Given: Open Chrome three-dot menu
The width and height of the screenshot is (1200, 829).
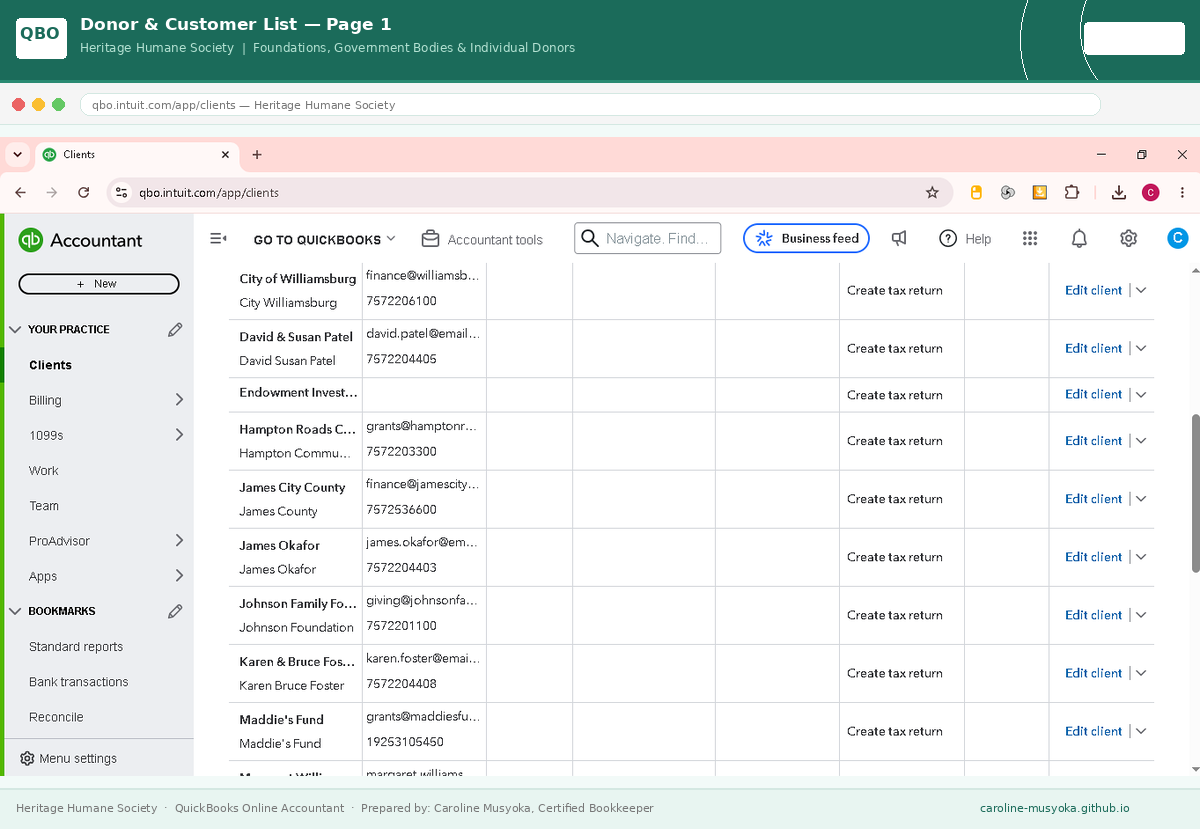Looking at the screenshot, I should point(1183,193).
